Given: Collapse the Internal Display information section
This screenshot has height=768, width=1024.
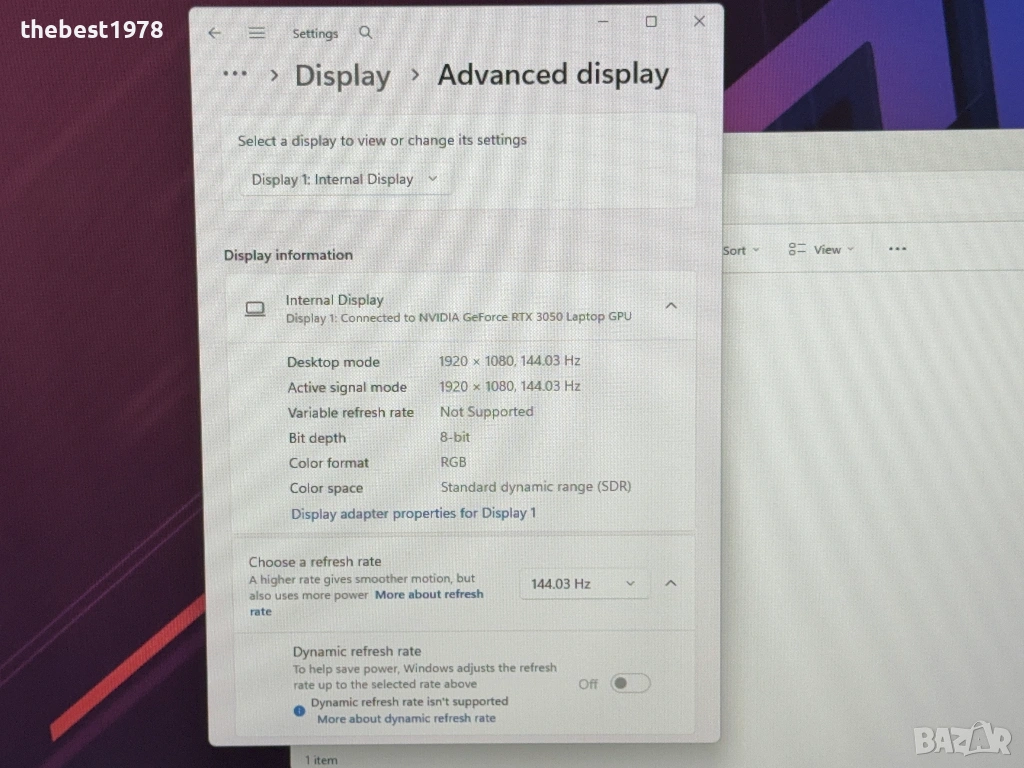Looking at the screenshot, I should point(671,306).
